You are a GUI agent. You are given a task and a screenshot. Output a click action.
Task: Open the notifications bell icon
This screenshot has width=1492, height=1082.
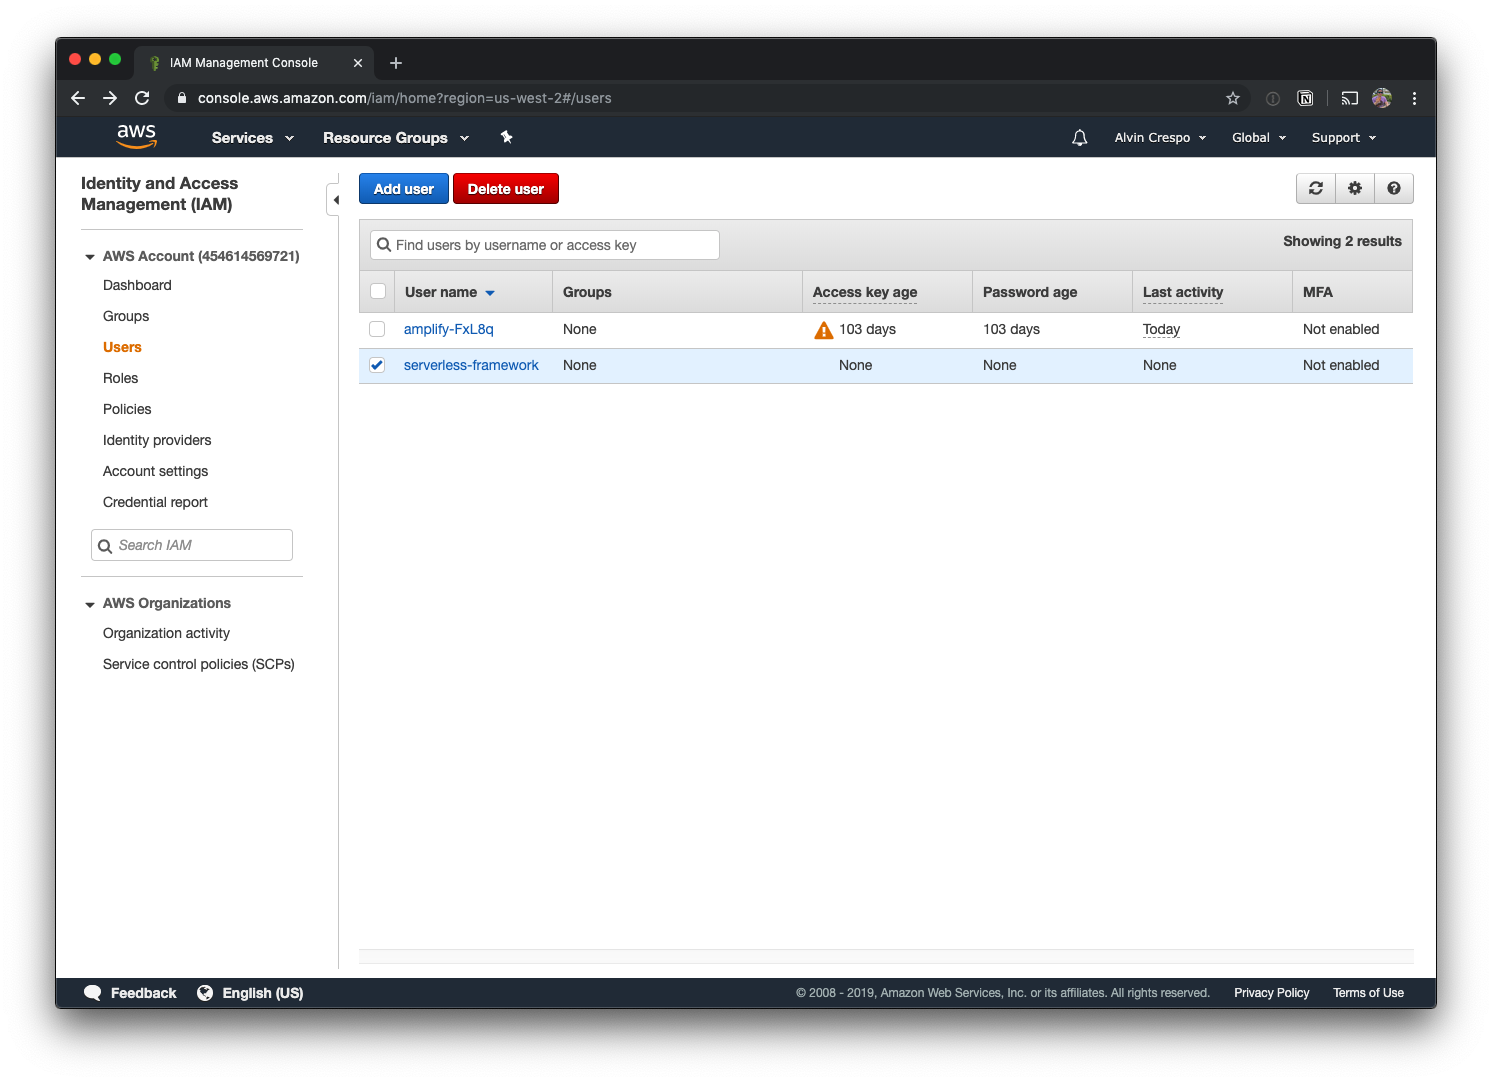[x=1079, y=138]
